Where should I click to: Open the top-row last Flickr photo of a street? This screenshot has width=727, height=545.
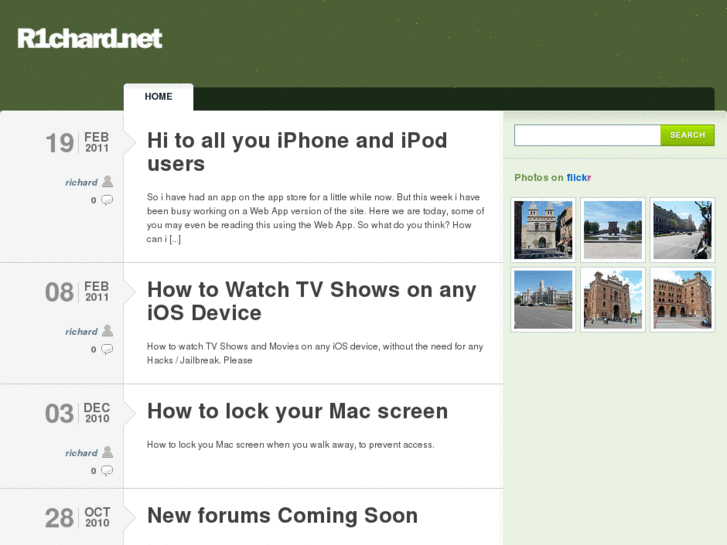[x=682, y=230]
